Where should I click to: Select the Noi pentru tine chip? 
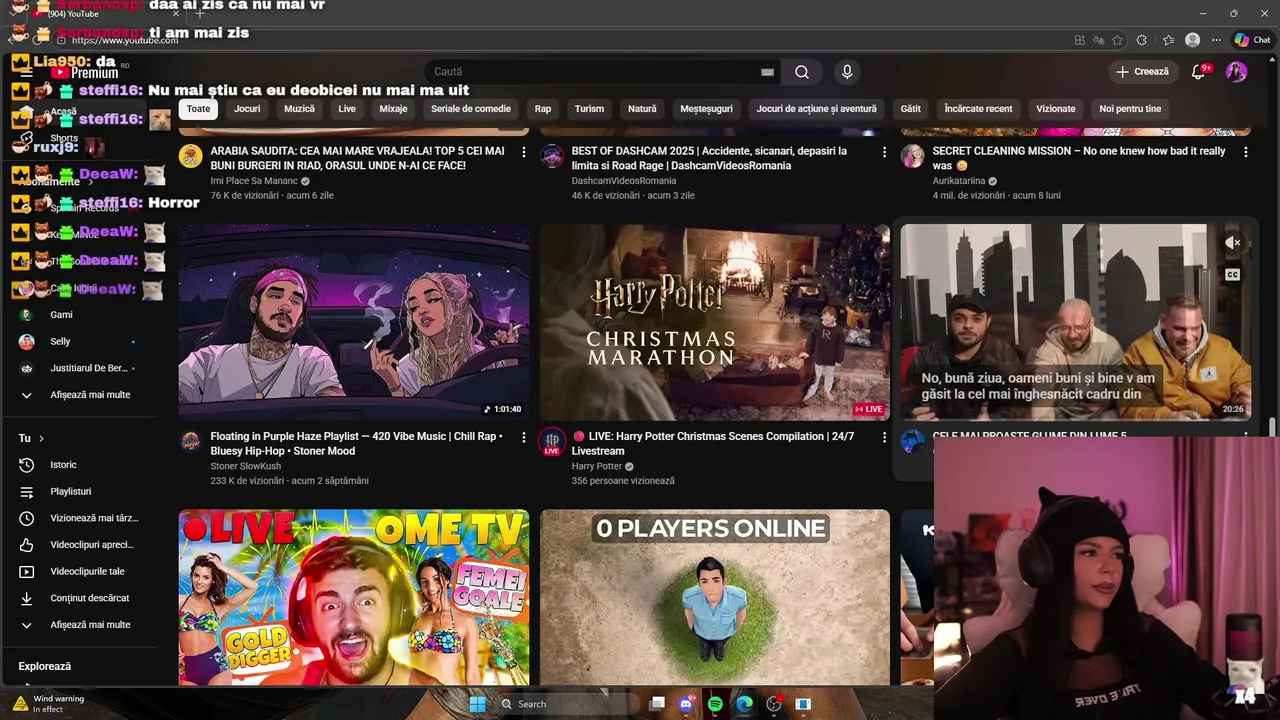[x=1130, y=109]
